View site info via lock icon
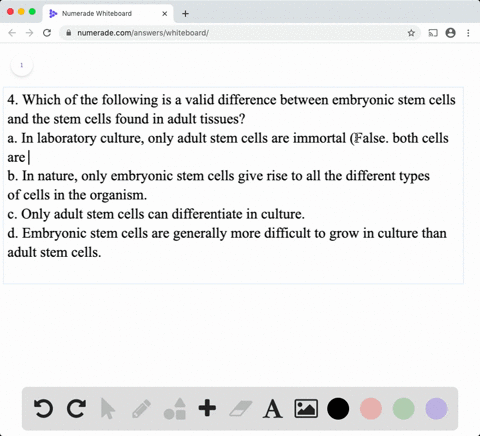Image resolution: width=480 pixels, height=436 pixels. (69, 33)
